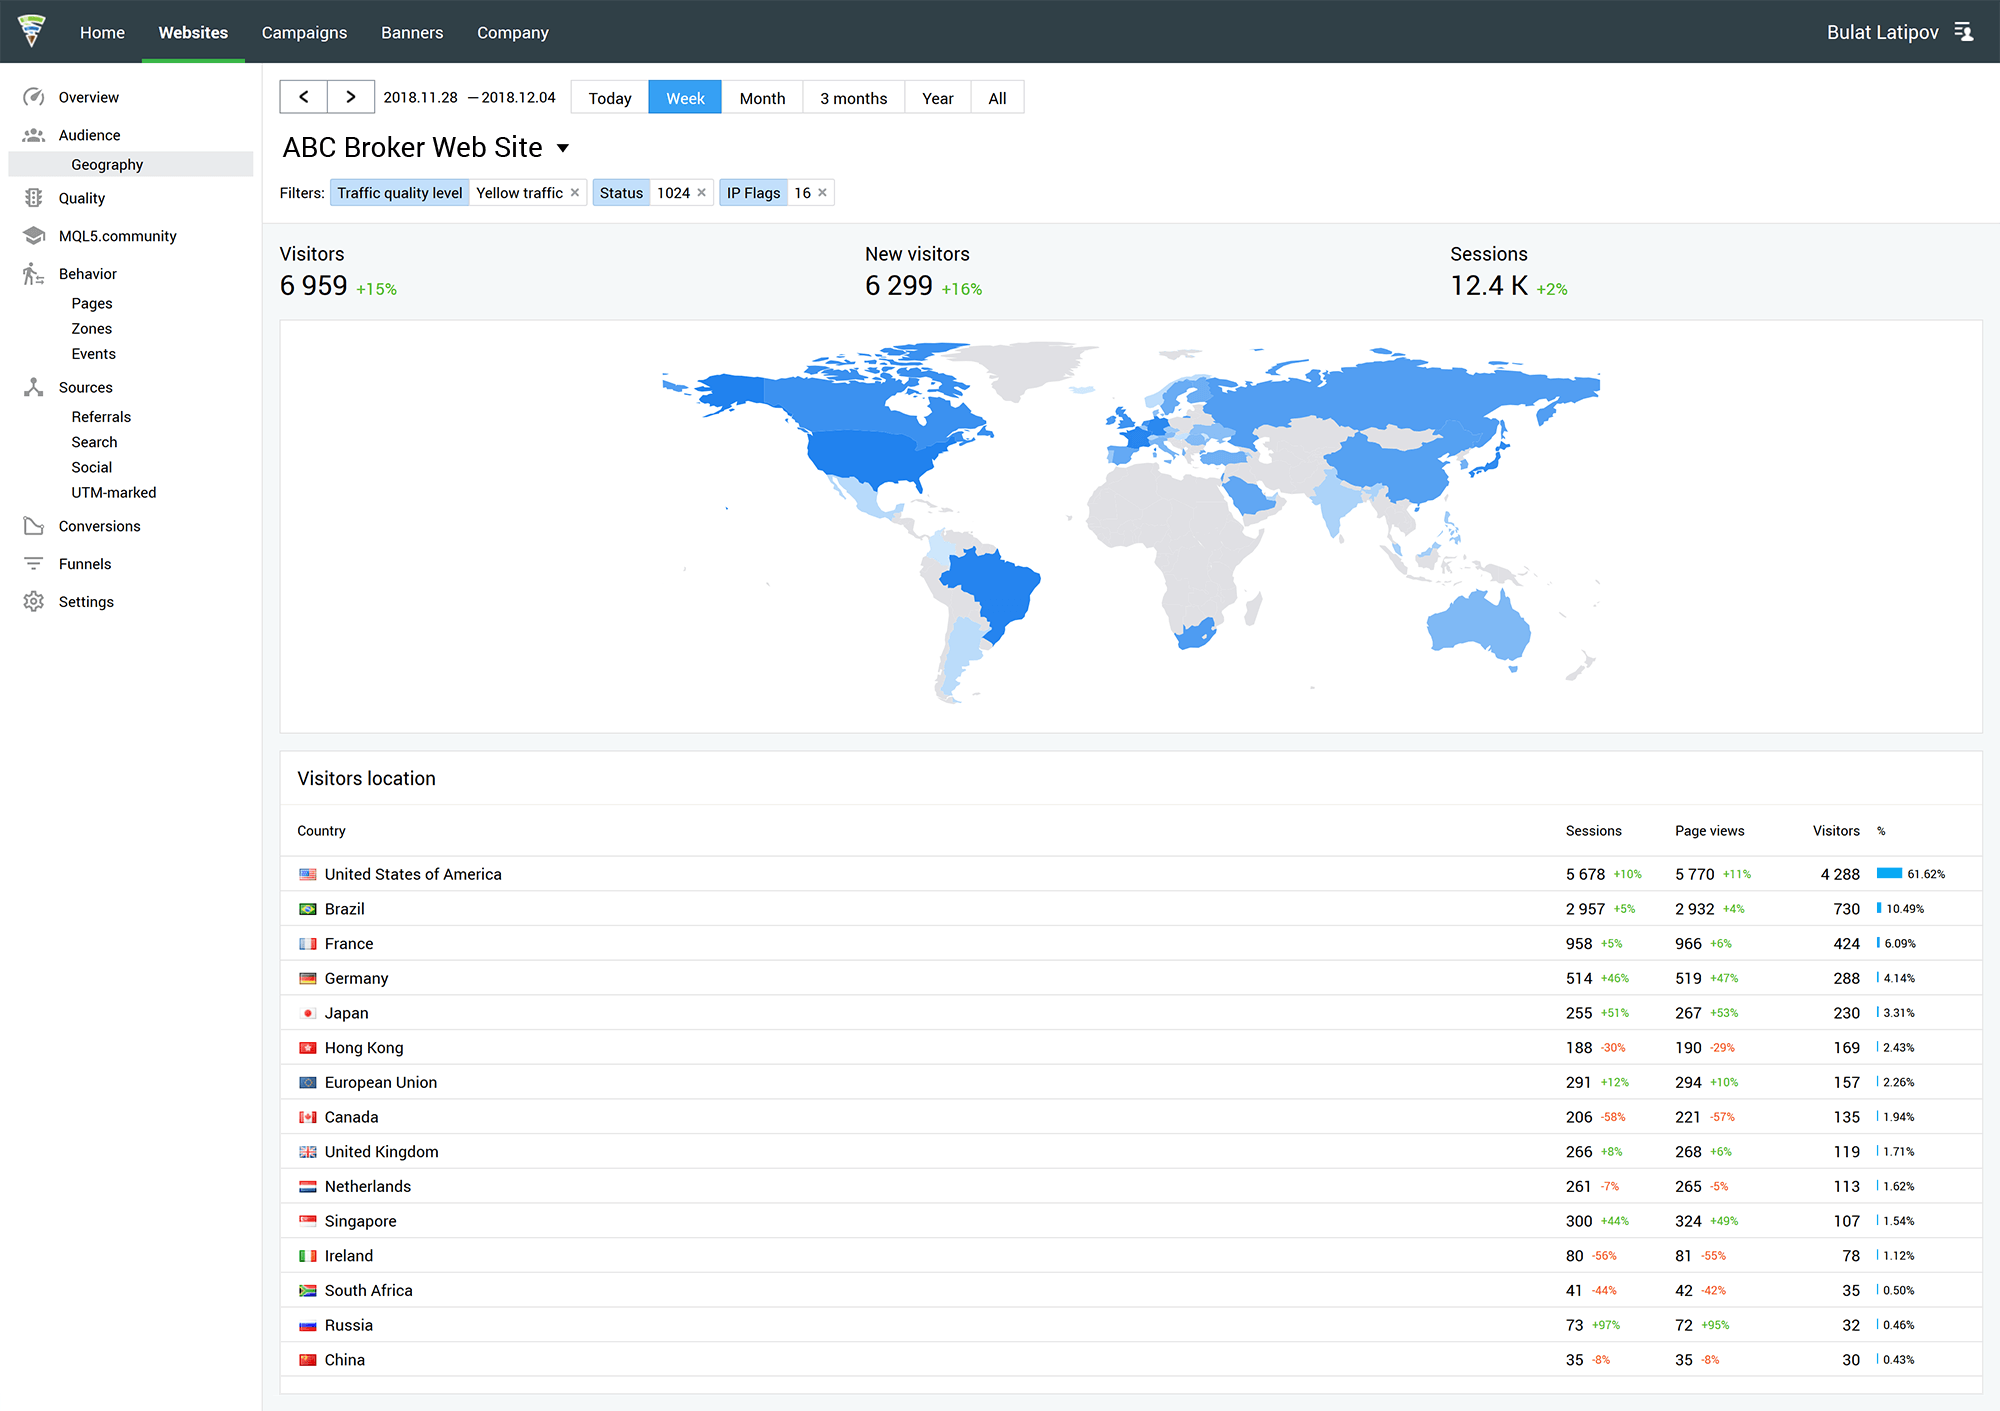Image resolution: width=2000 pixels, height=1411 pixels.
Task: Expand the Sources tree item
Action: 84,386
